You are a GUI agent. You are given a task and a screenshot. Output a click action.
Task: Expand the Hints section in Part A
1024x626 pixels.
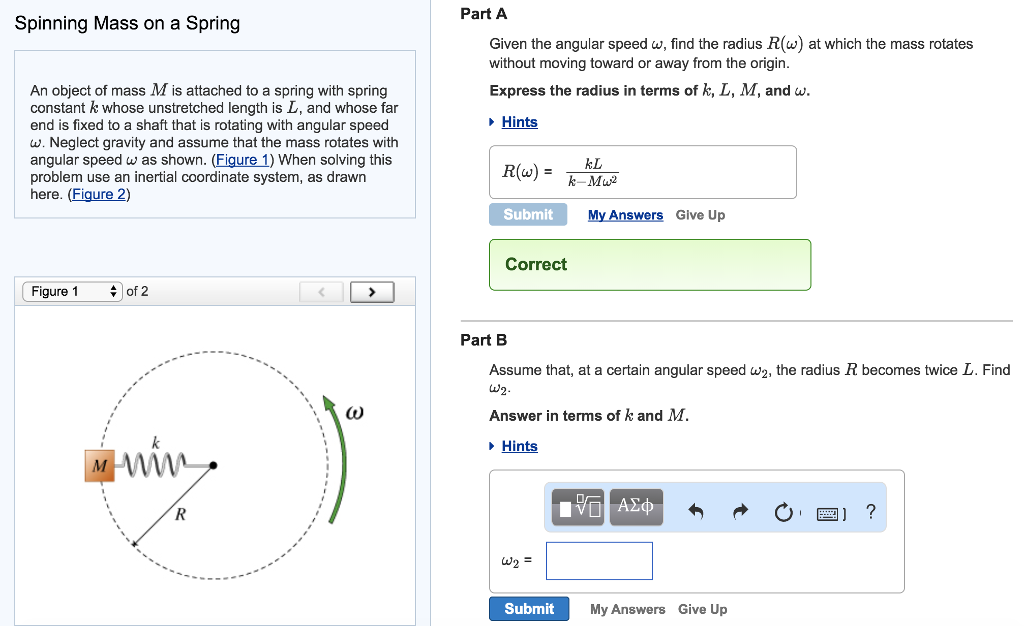pyautogui.click(x=518, y=122)
